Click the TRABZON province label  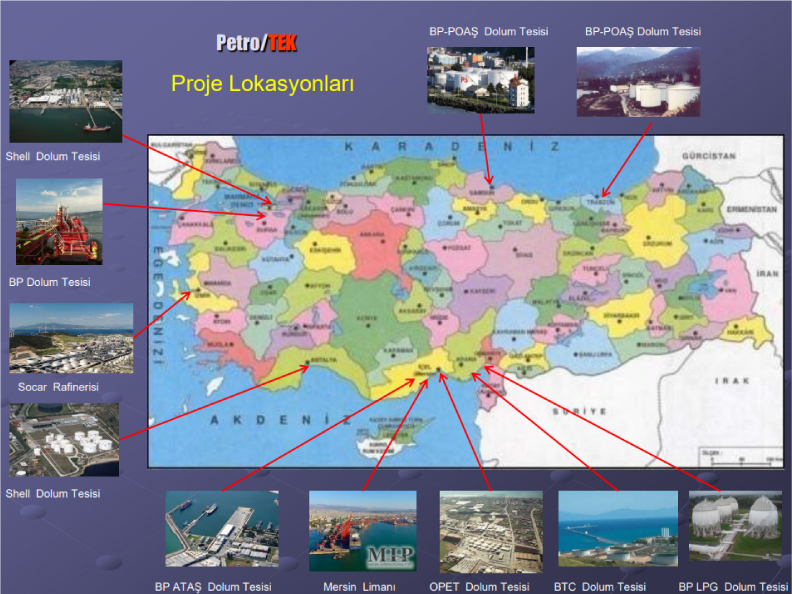pyautogui.click(x=600, y=202)
